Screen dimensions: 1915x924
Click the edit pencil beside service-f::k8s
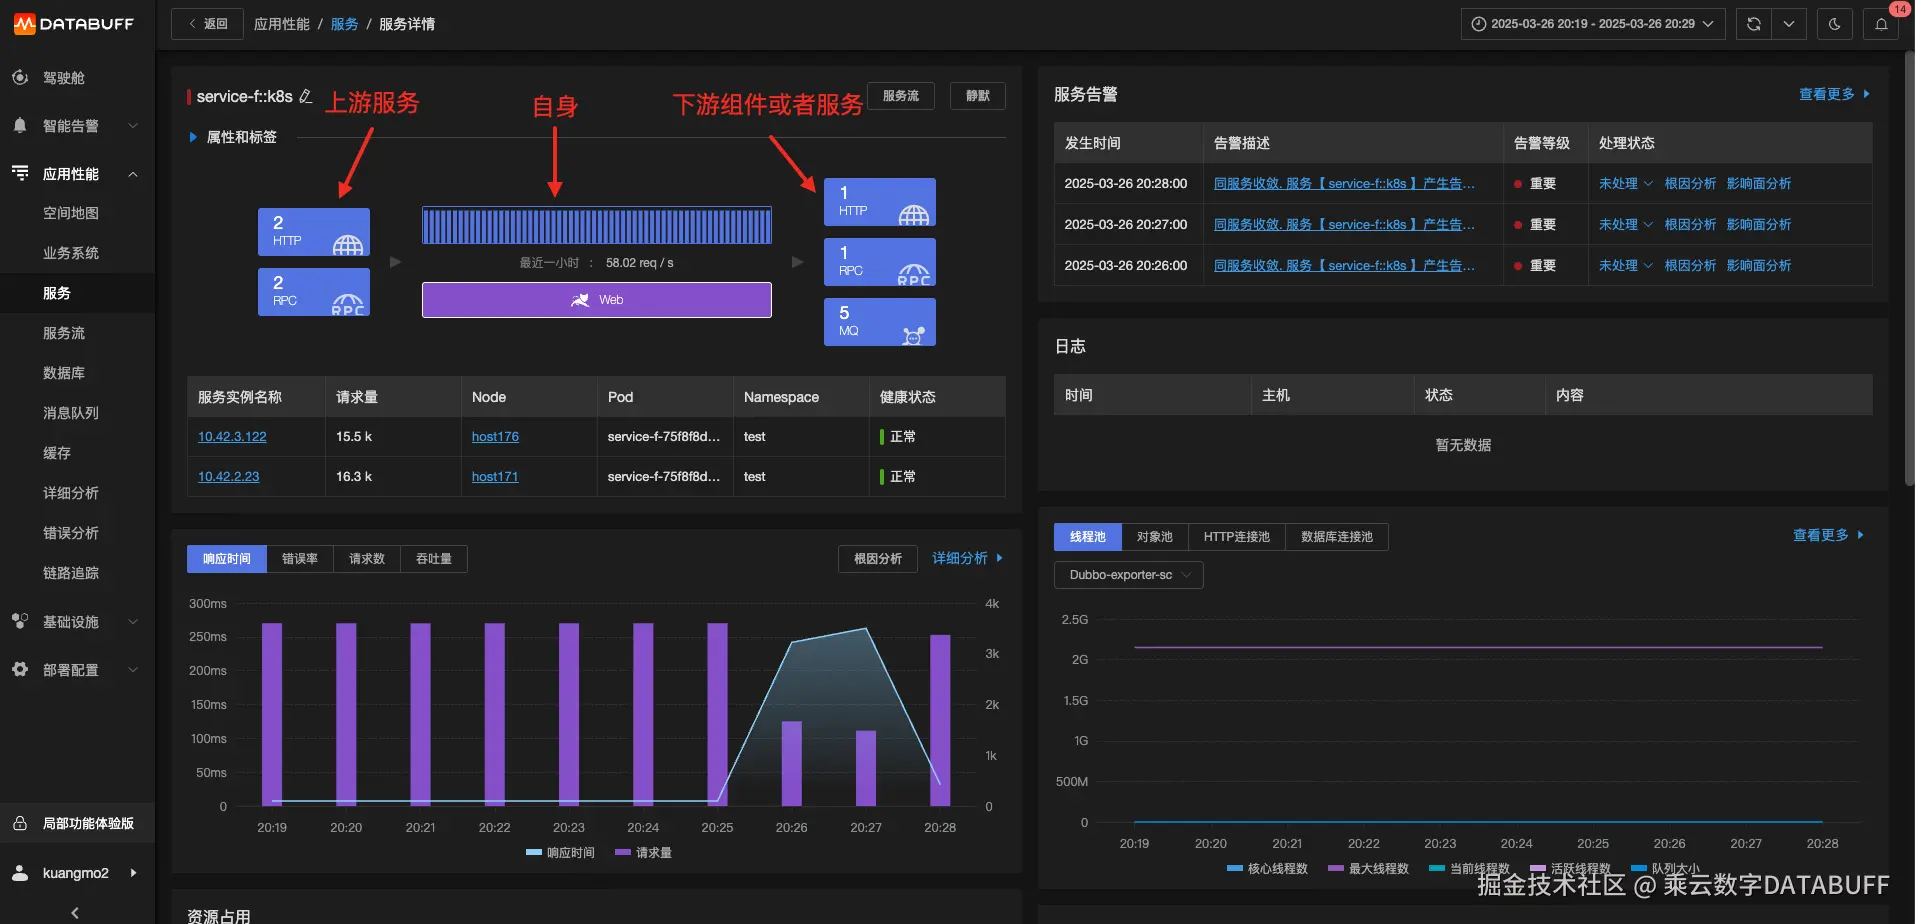(x=306, y=96)
